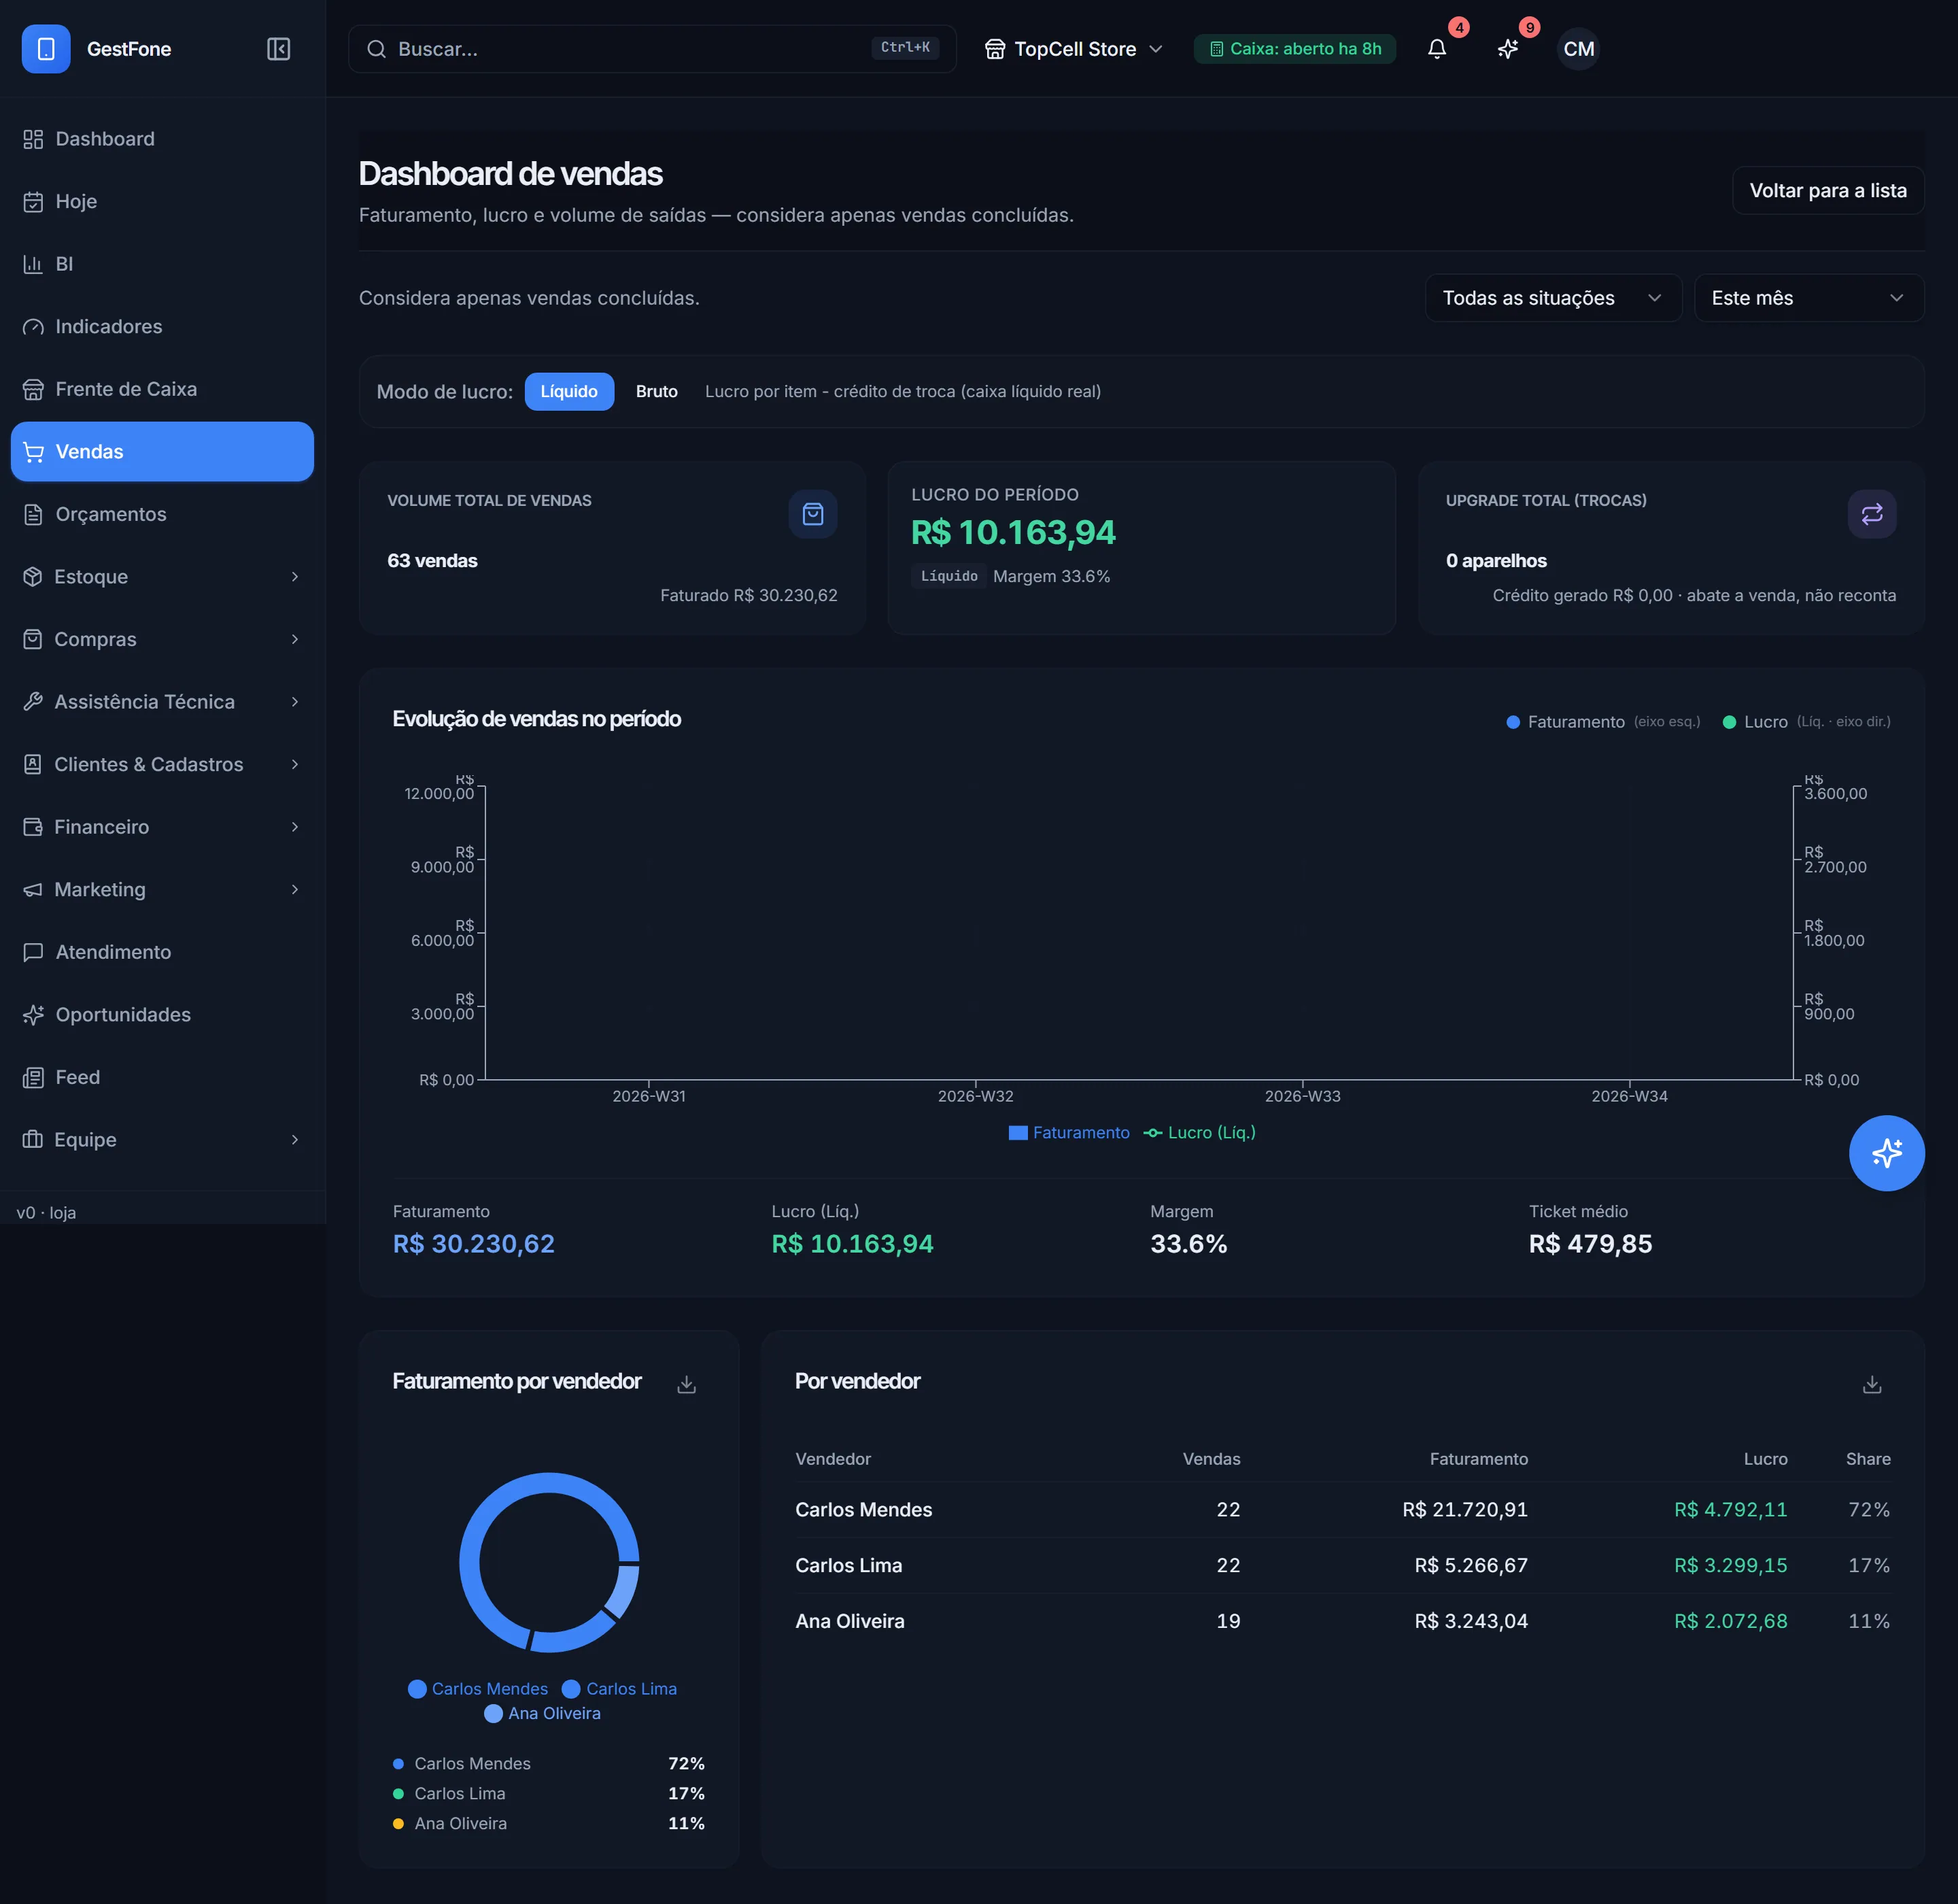Sort table by Faturamento column header
The width and height of the screenshot is (1958, 1904).
(1478, 1459)
